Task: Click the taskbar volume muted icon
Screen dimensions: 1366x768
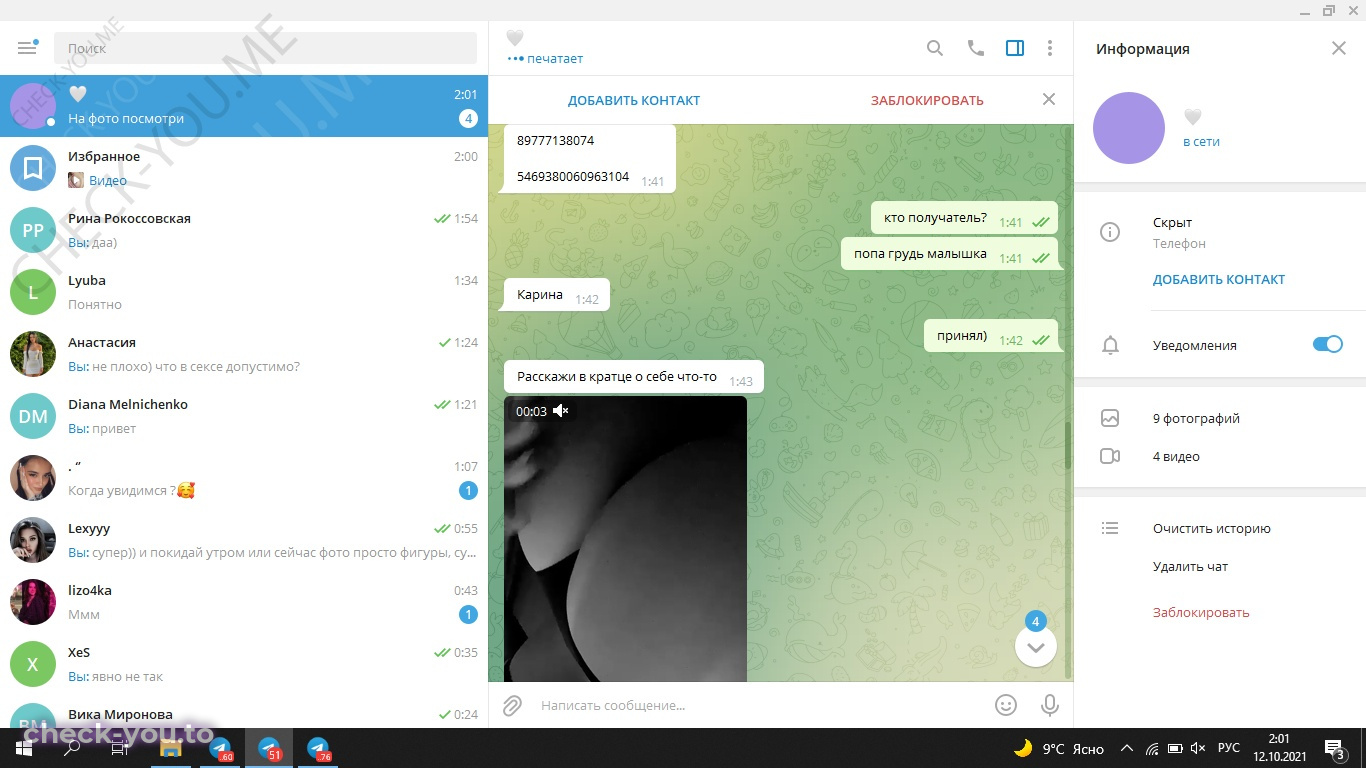Action: coord(1198,748)
